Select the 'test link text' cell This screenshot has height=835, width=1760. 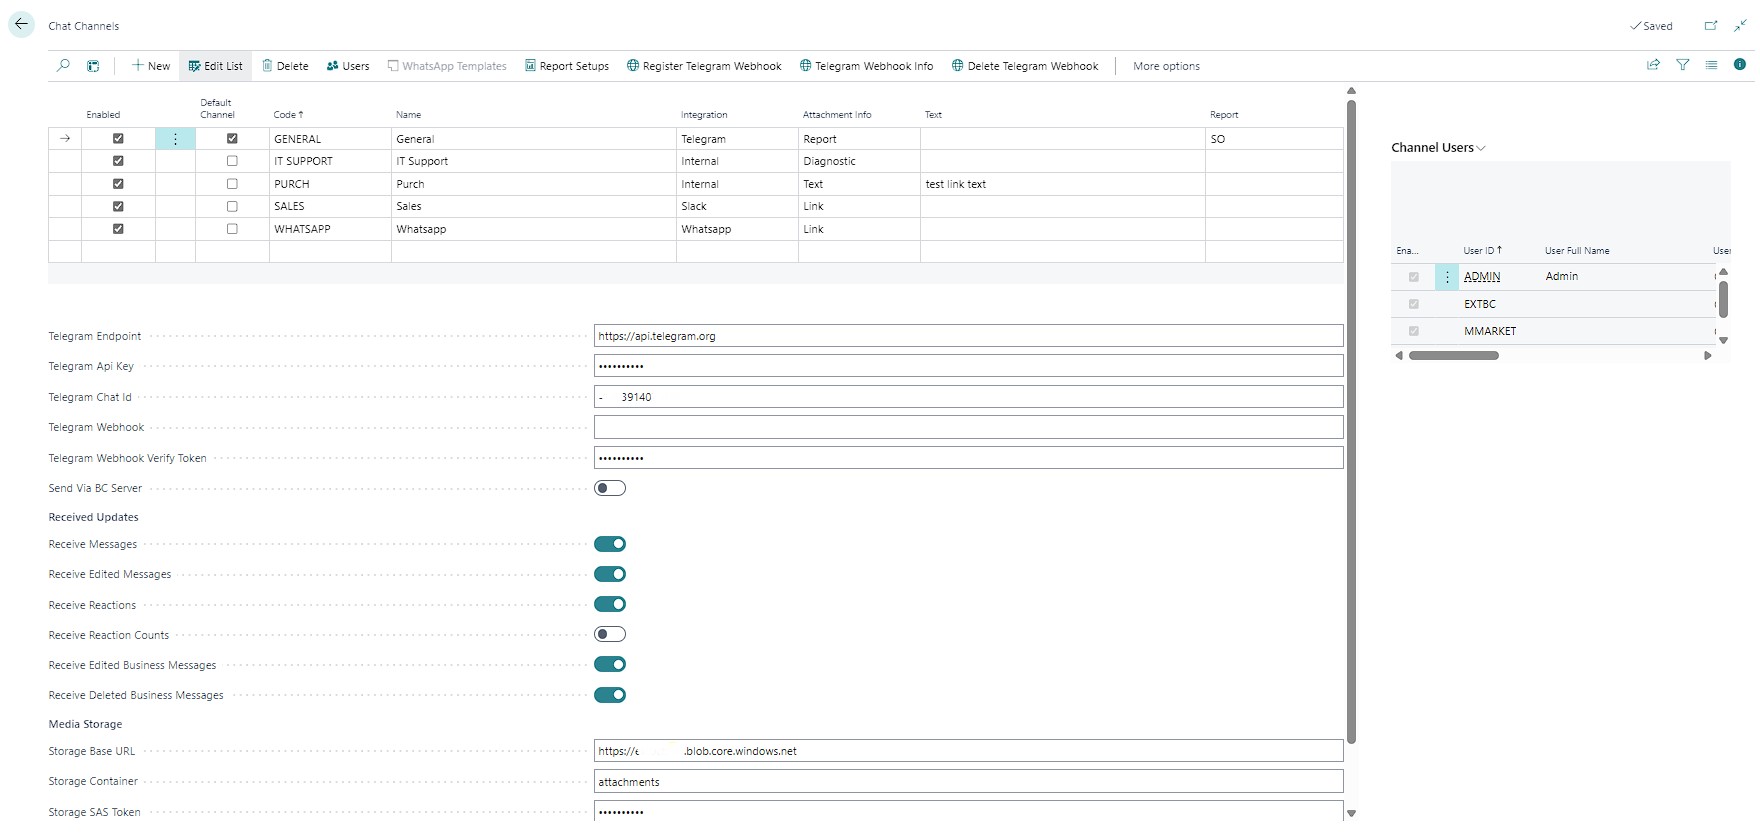[x=1062, y=184]
